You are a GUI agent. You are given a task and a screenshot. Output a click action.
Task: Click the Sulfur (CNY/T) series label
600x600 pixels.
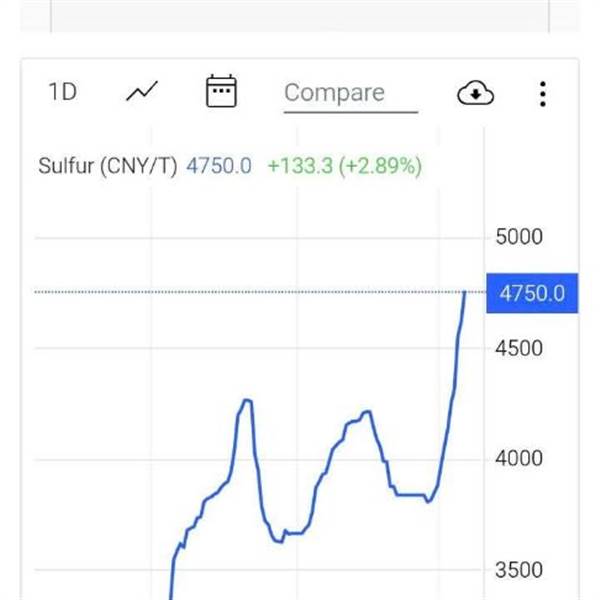click(x=107, y=166)
